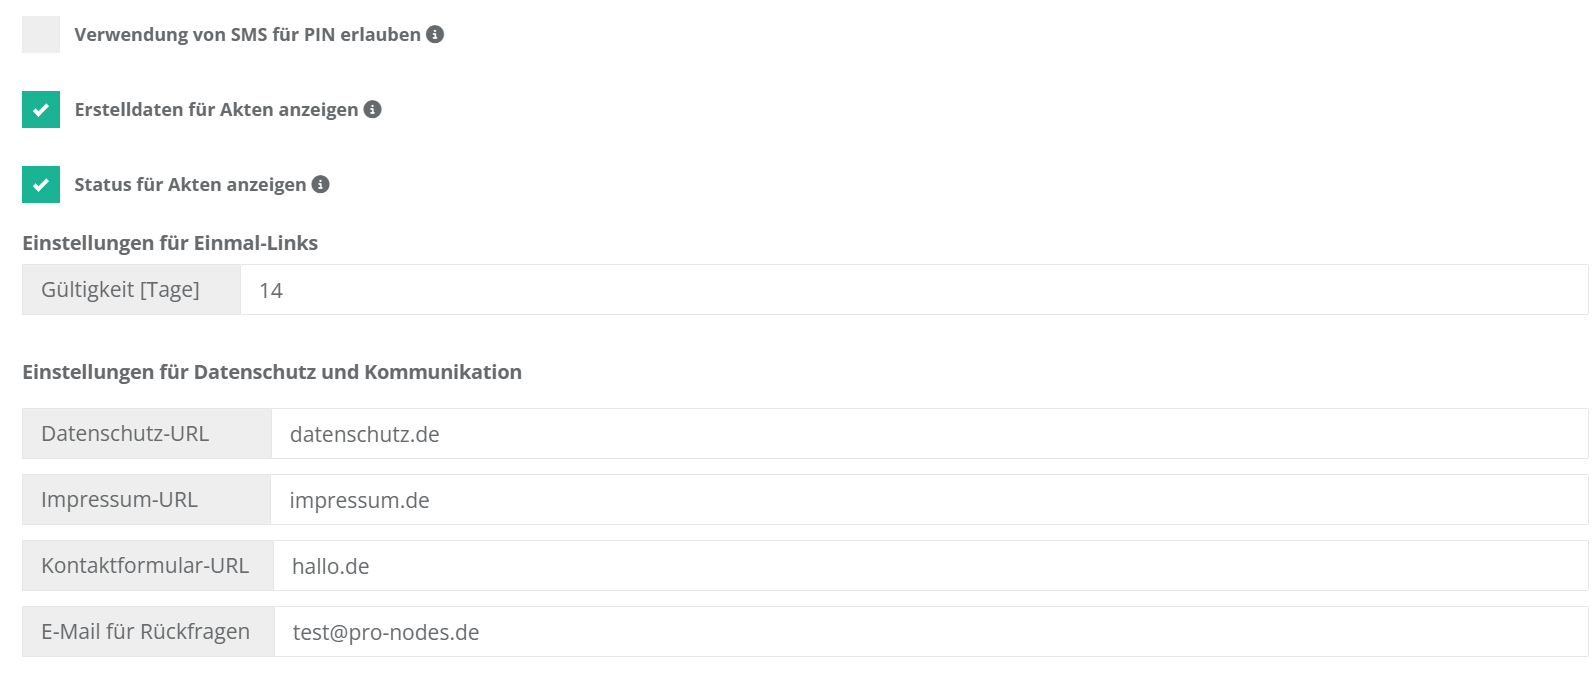Disable Status für Akten anzeigen checkbox

tap(41, 185)
